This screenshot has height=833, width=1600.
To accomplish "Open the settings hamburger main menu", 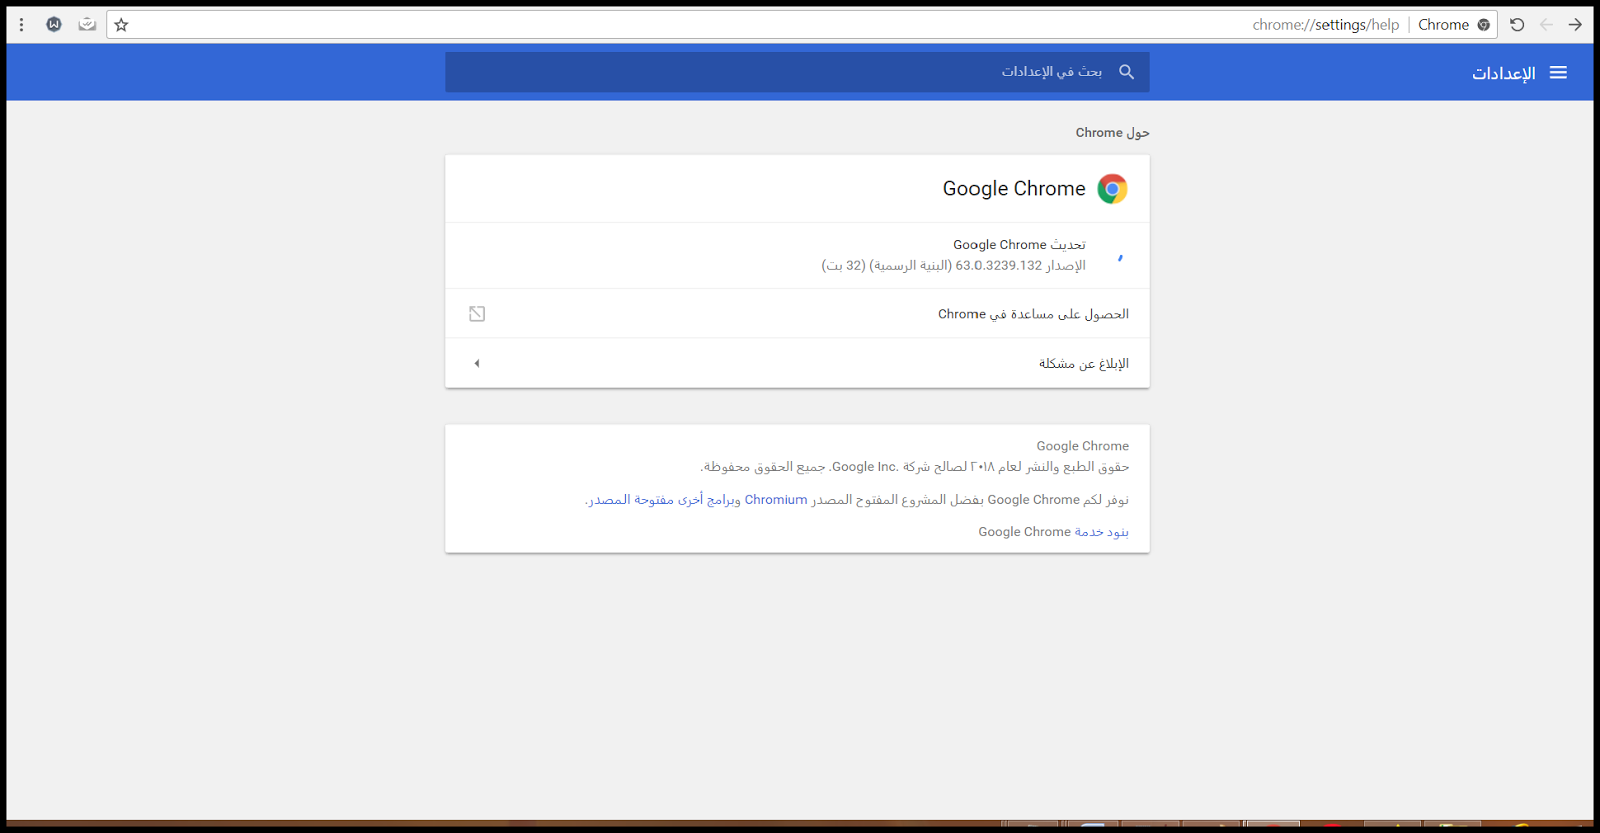I will click(x=1558, y=72).
